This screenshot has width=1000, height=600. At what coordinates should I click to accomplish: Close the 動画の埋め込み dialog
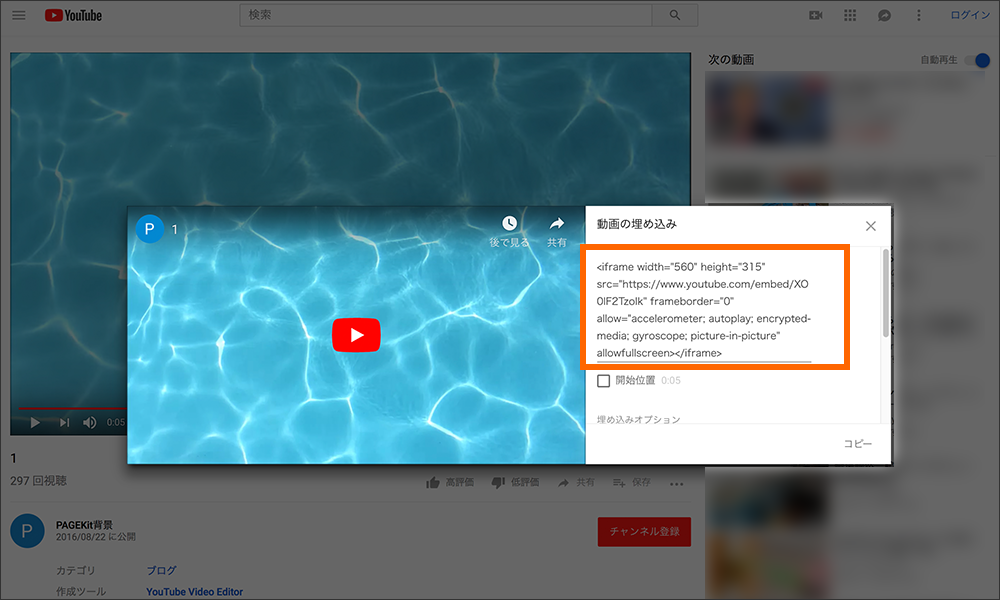pyautogui.click(x=871, y=226)
